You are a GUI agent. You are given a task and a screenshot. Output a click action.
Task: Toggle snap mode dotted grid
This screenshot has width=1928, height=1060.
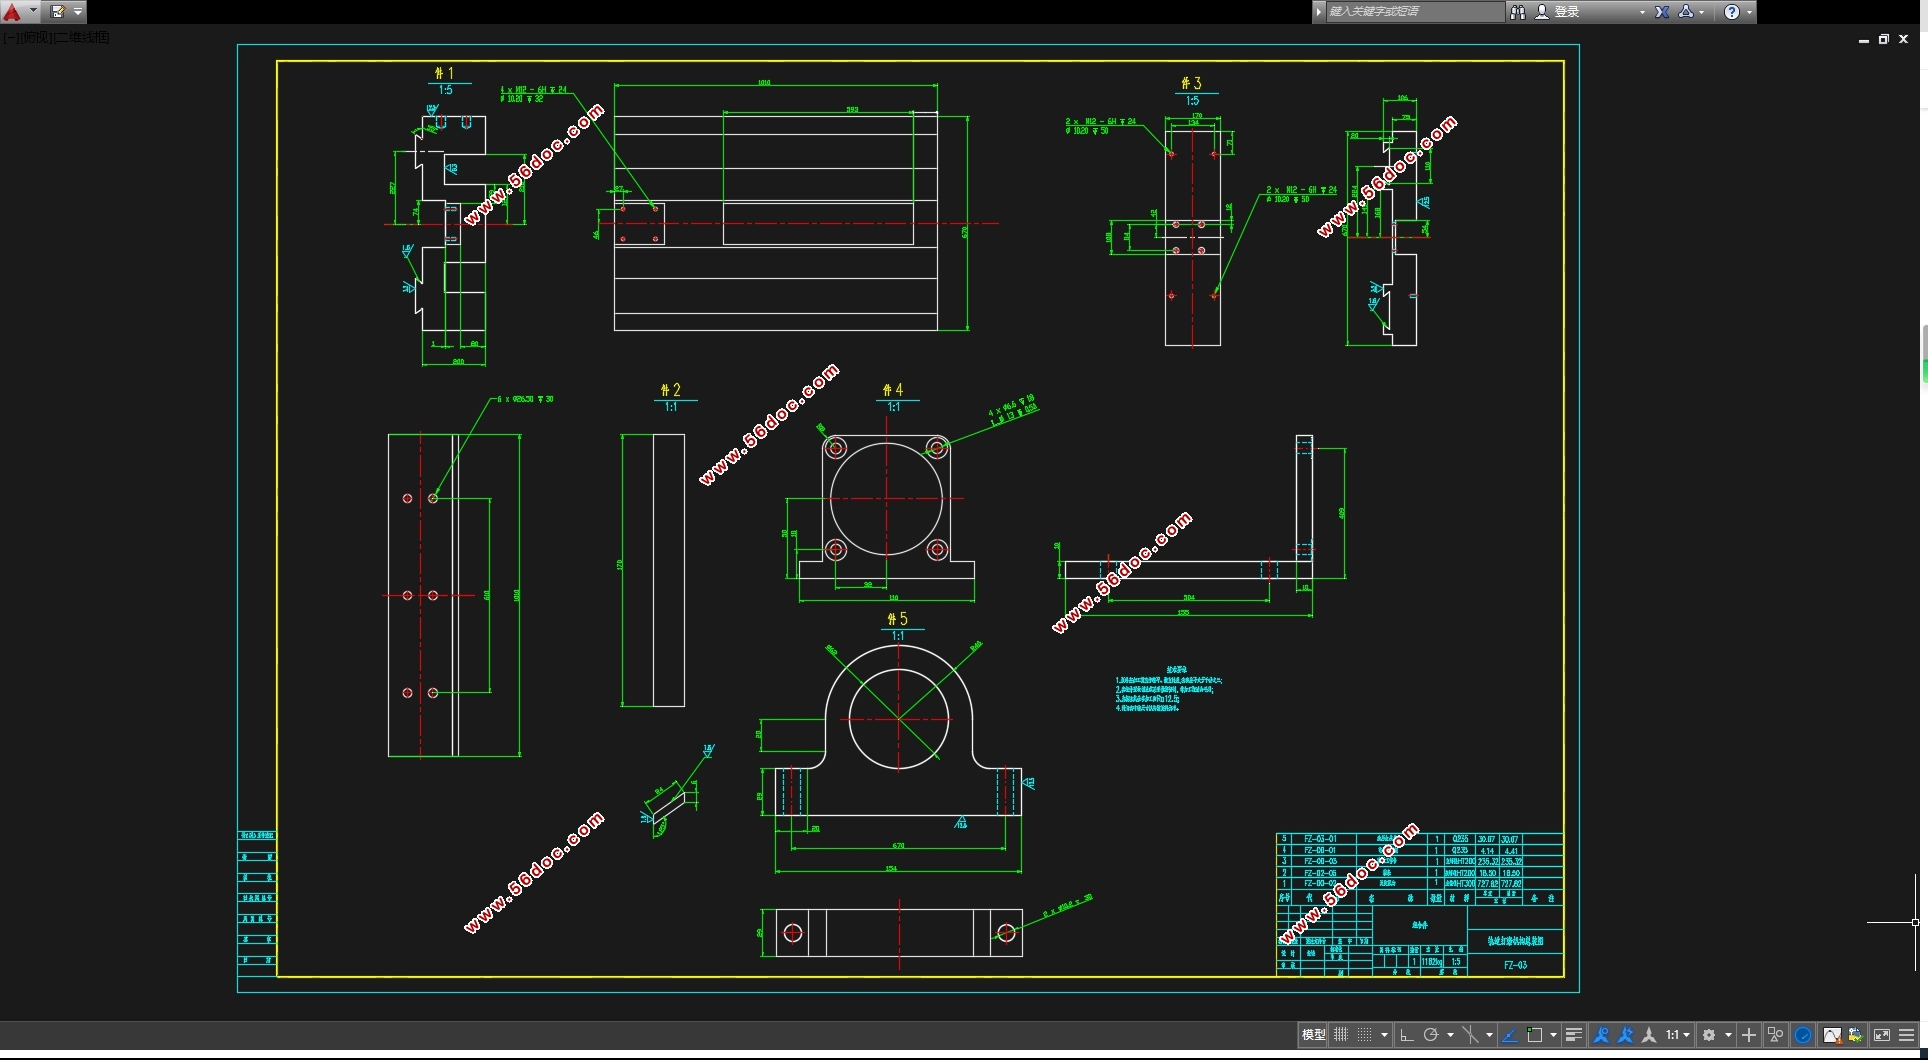pyautogui.click(x=1364, y=1035)
